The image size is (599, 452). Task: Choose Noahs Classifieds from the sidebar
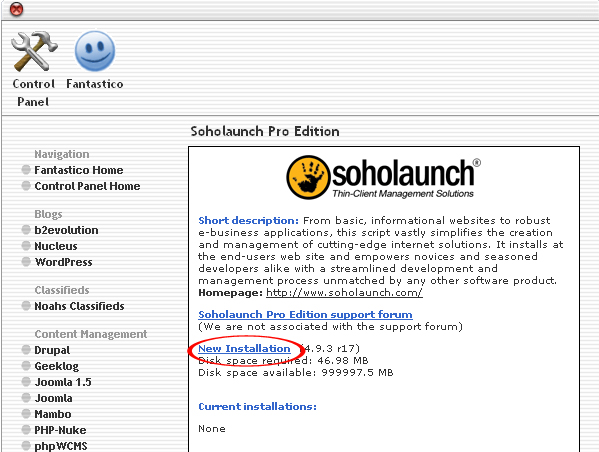(79, 306)
